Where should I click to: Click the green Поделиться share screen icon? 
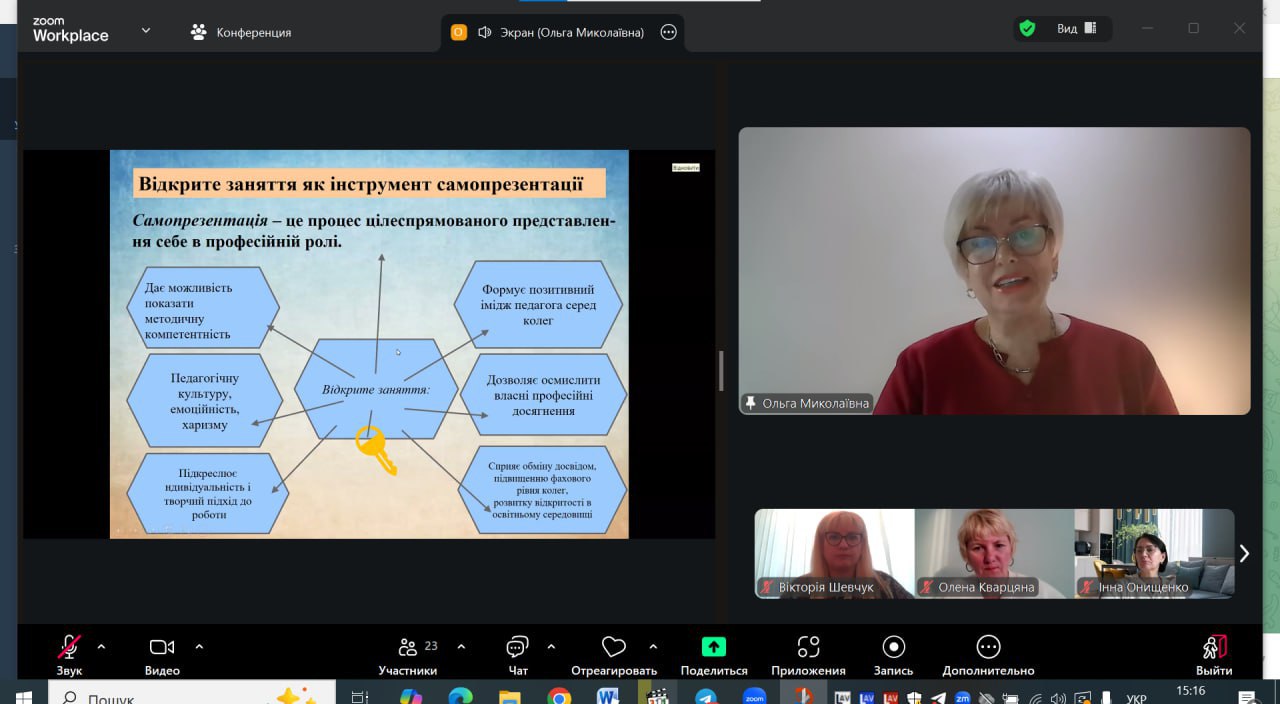713,647
